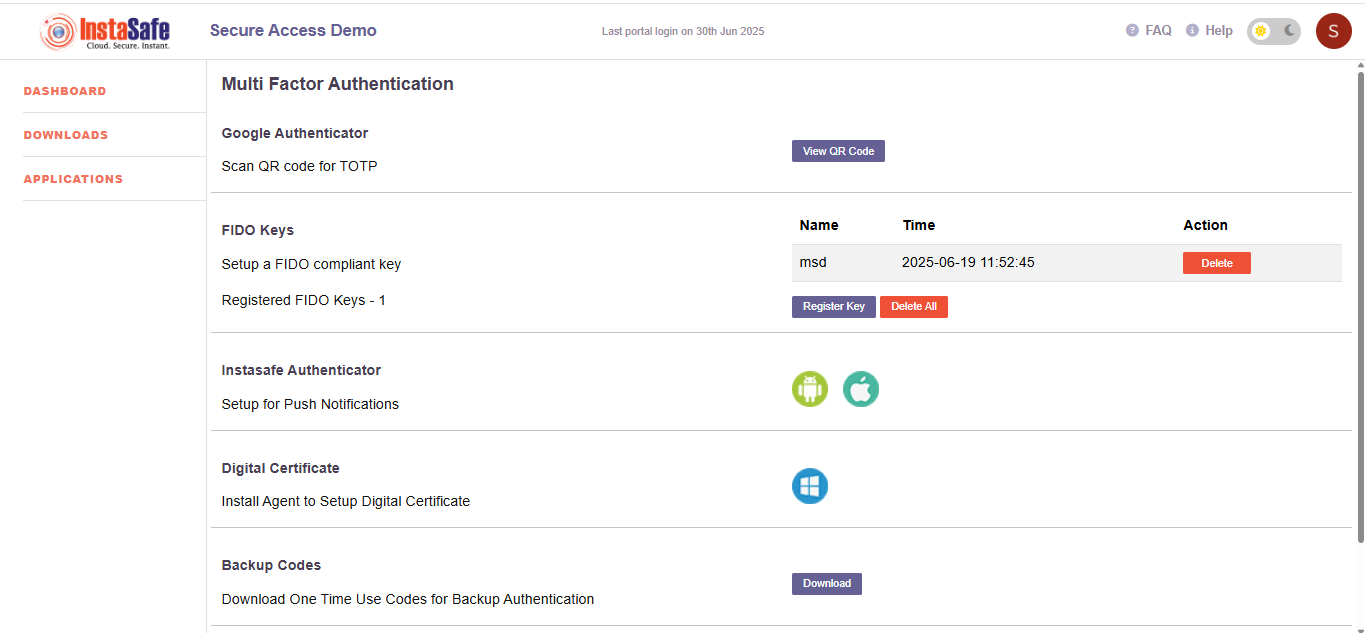The width and height of the screenshot is (1365, 633).
Task: Click the page vertical scrollbar
Action: point(1360,307)
